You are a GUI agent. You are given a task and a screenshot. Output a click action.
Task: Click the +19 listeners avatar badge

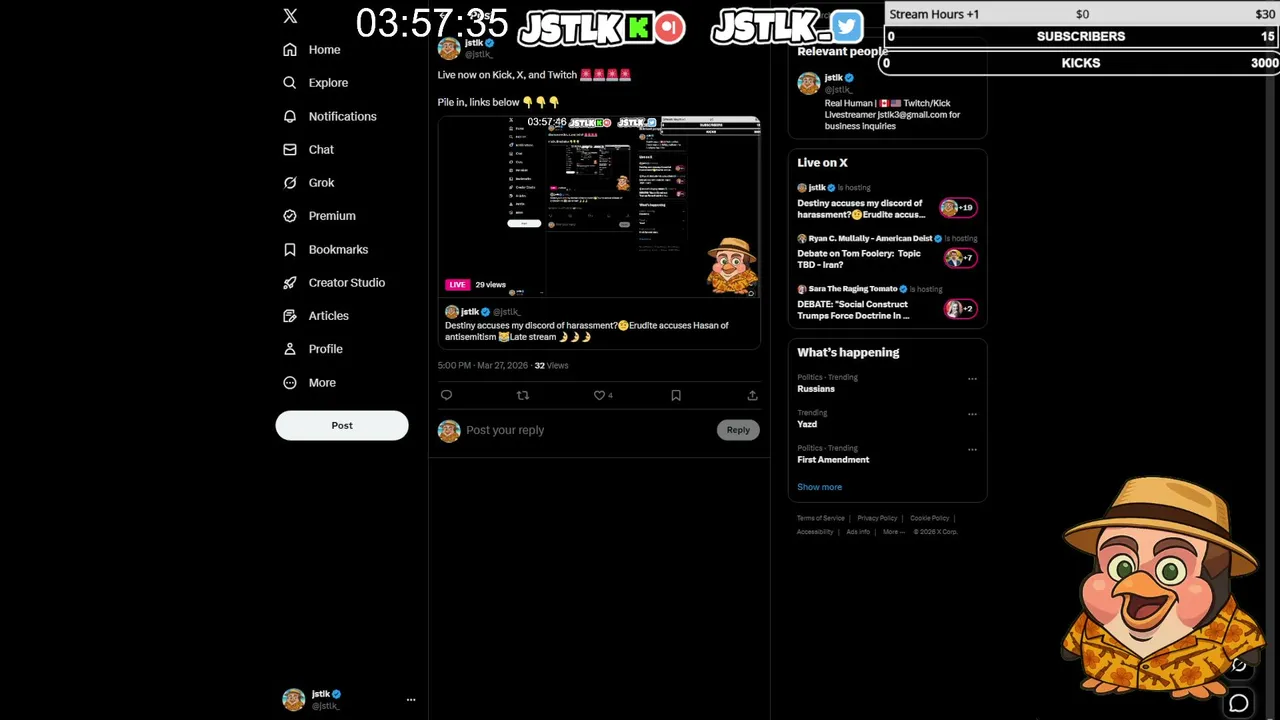(958, 208)
